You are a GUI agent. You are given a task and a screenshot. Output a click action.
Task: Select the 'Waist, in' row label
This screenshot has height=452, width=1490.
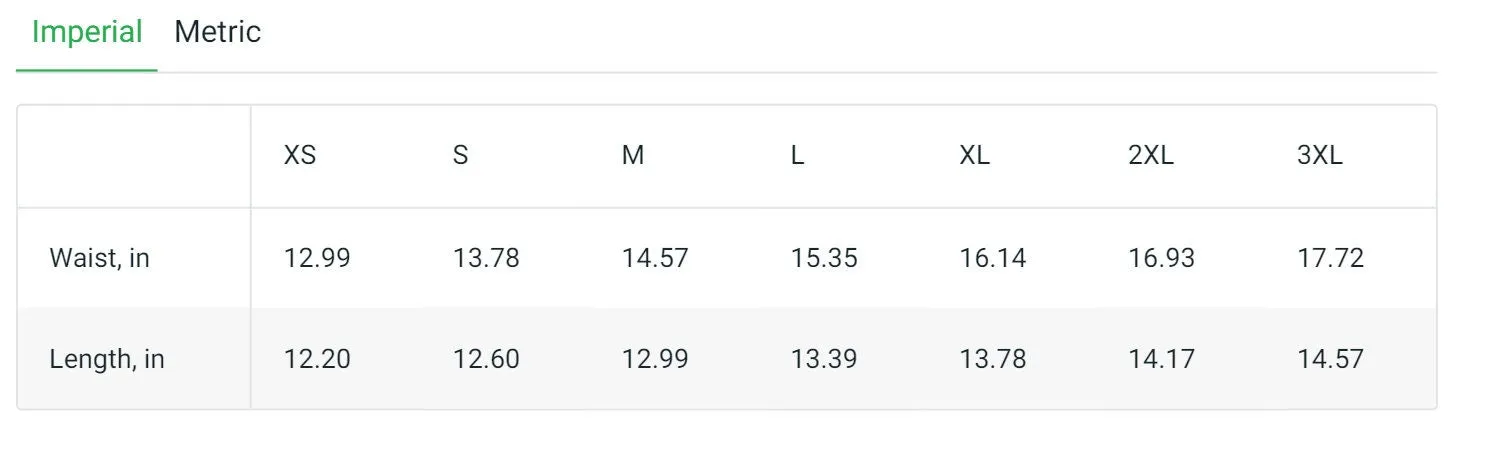point(99,259)
